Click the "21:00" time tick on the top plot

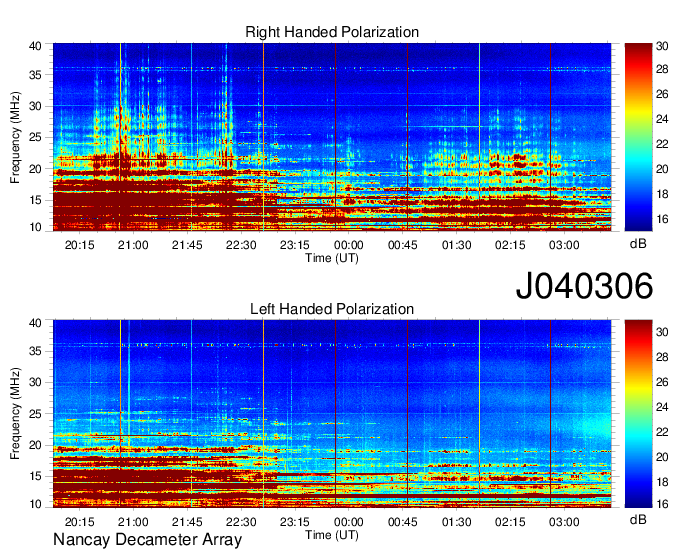(x=133, y=245)
